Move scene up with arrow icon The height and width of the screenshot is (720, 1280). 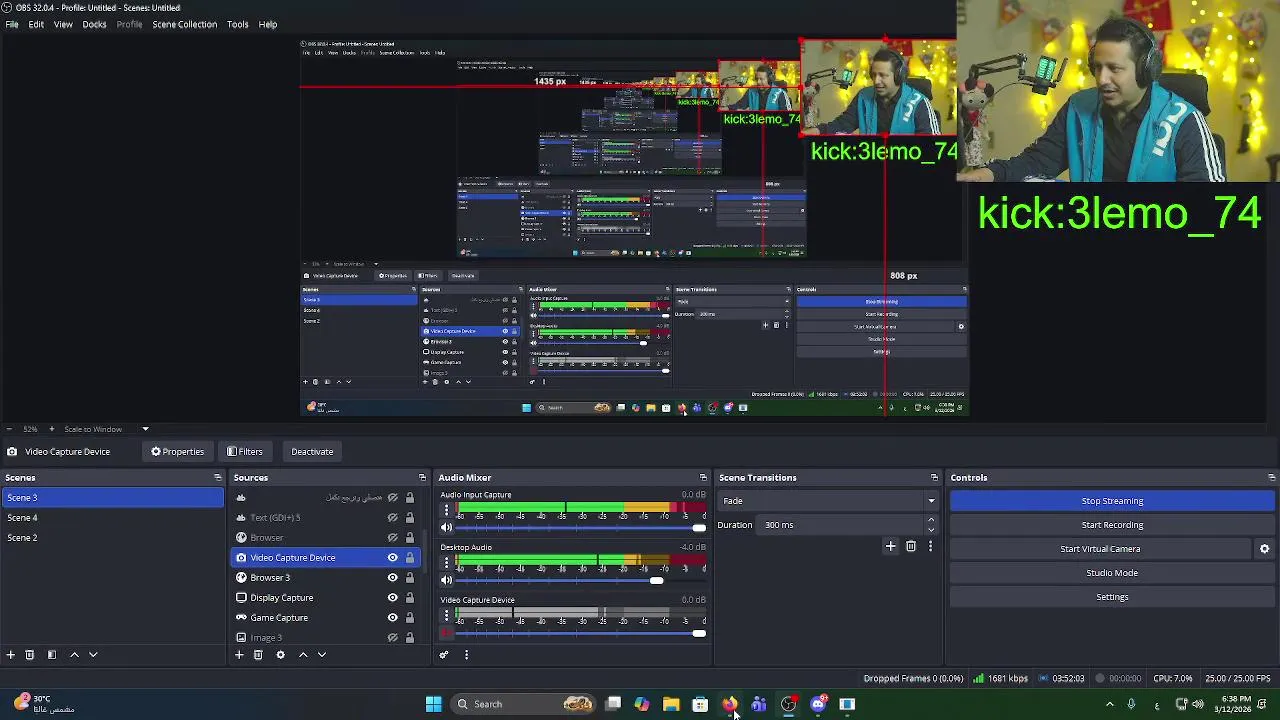click(x=74, y=655)
